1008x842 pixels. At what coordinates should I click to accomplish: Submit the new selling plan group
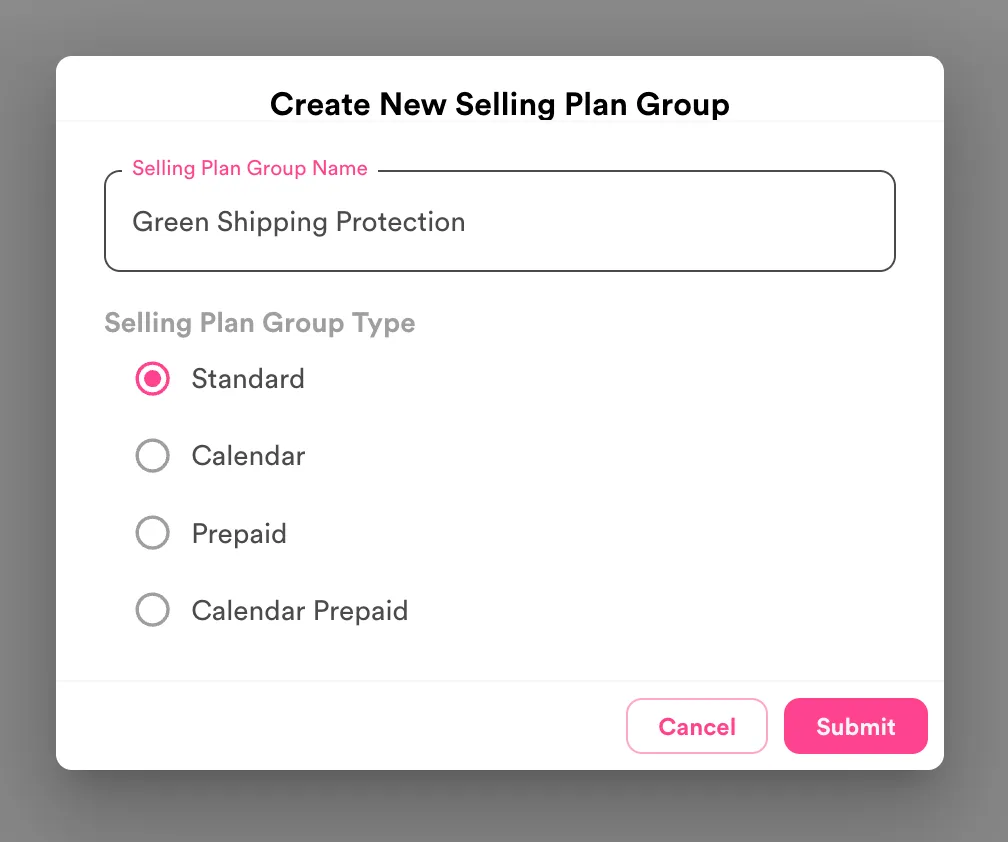point(855,726)
